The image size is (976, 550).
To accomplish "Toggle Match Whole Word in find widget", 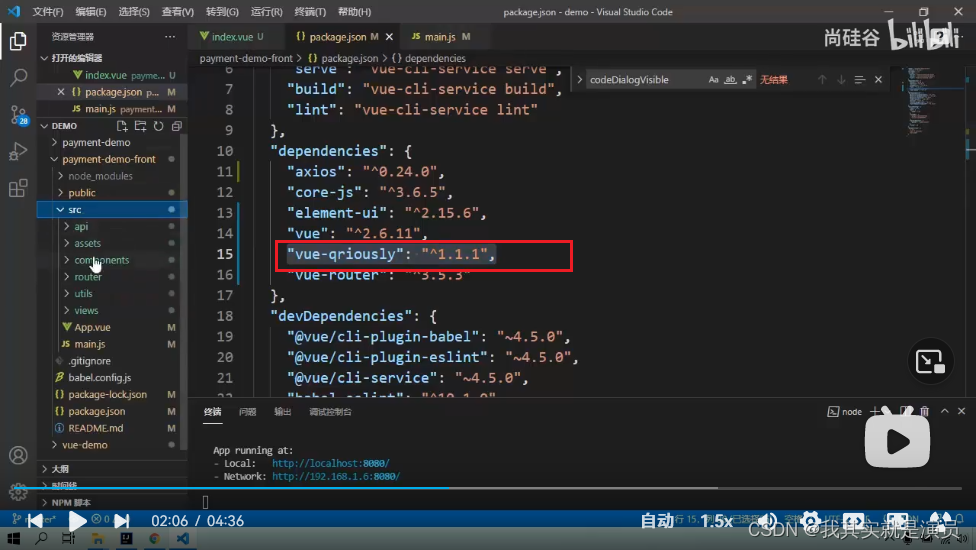I will (x=730, y=80).
